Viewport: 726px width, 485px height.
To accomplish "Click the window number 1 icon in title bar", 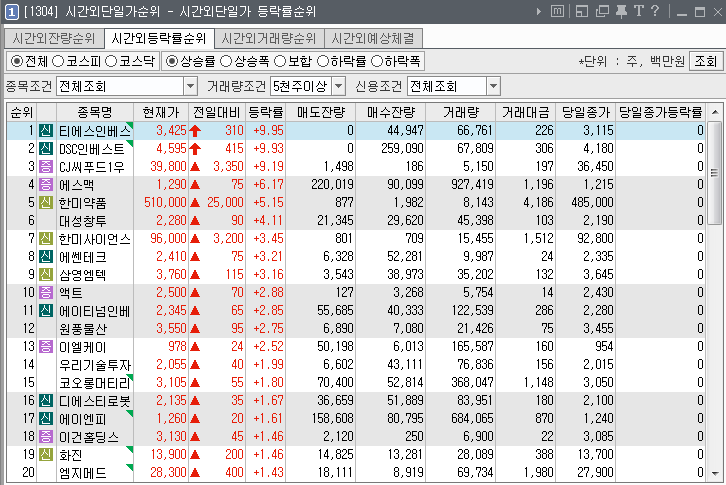I will point(12,12).
